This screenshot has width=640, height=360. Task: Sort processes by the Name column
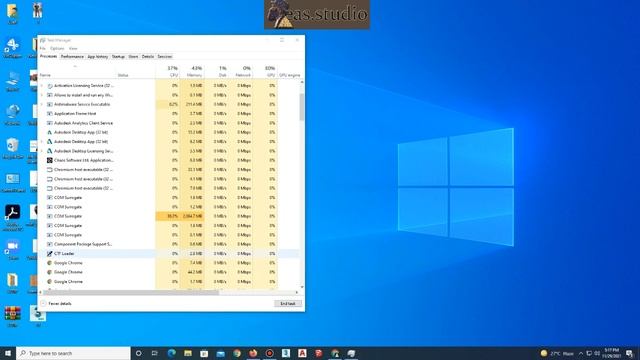(78, 71)
